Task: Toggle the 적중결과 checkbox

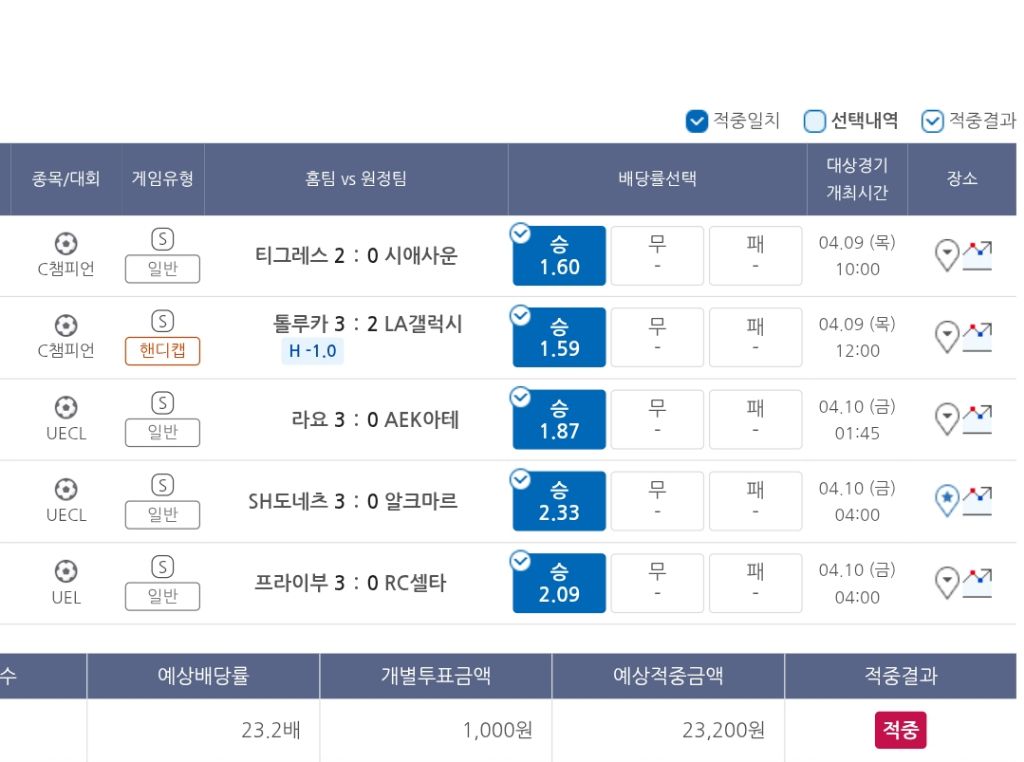Action: [x=932, y=121]
